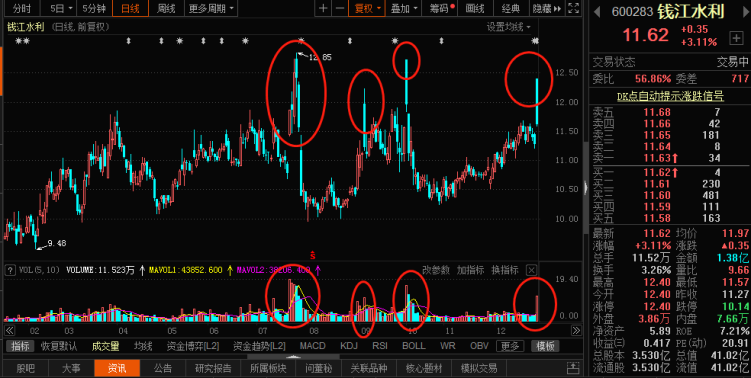Zoom in chart with plus icon

point(324,8)
